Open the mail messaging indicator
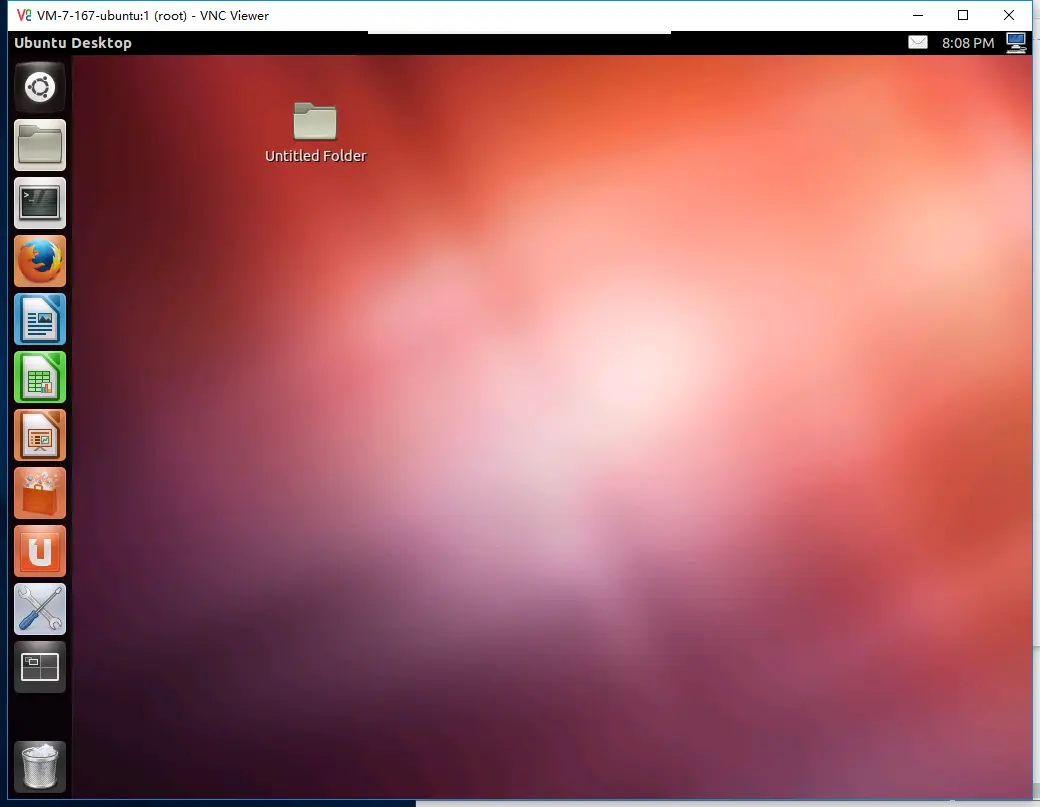 click(x=918, y=42)
